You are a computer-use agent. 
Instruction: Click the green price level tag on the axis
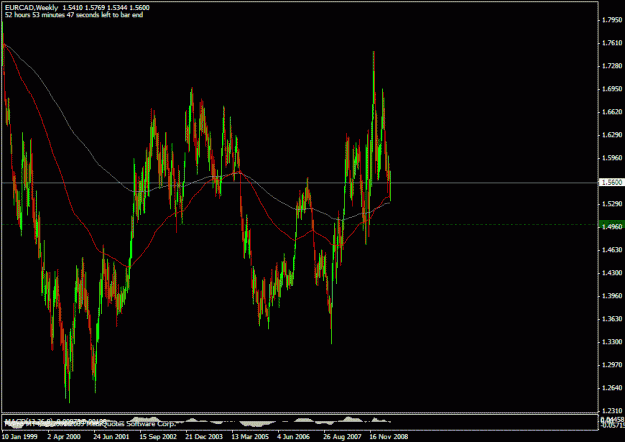(x=612, y=224)
